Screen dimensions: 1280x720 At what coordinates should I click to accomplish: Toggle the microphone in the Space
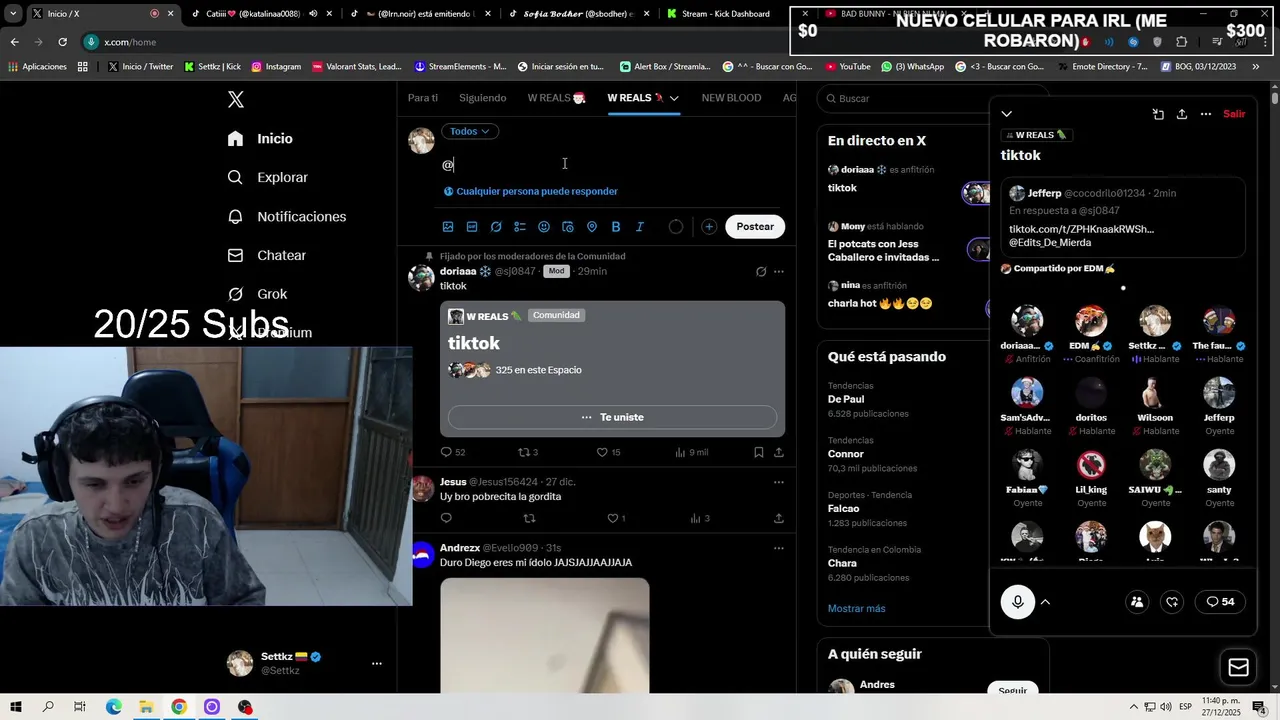1018,602
